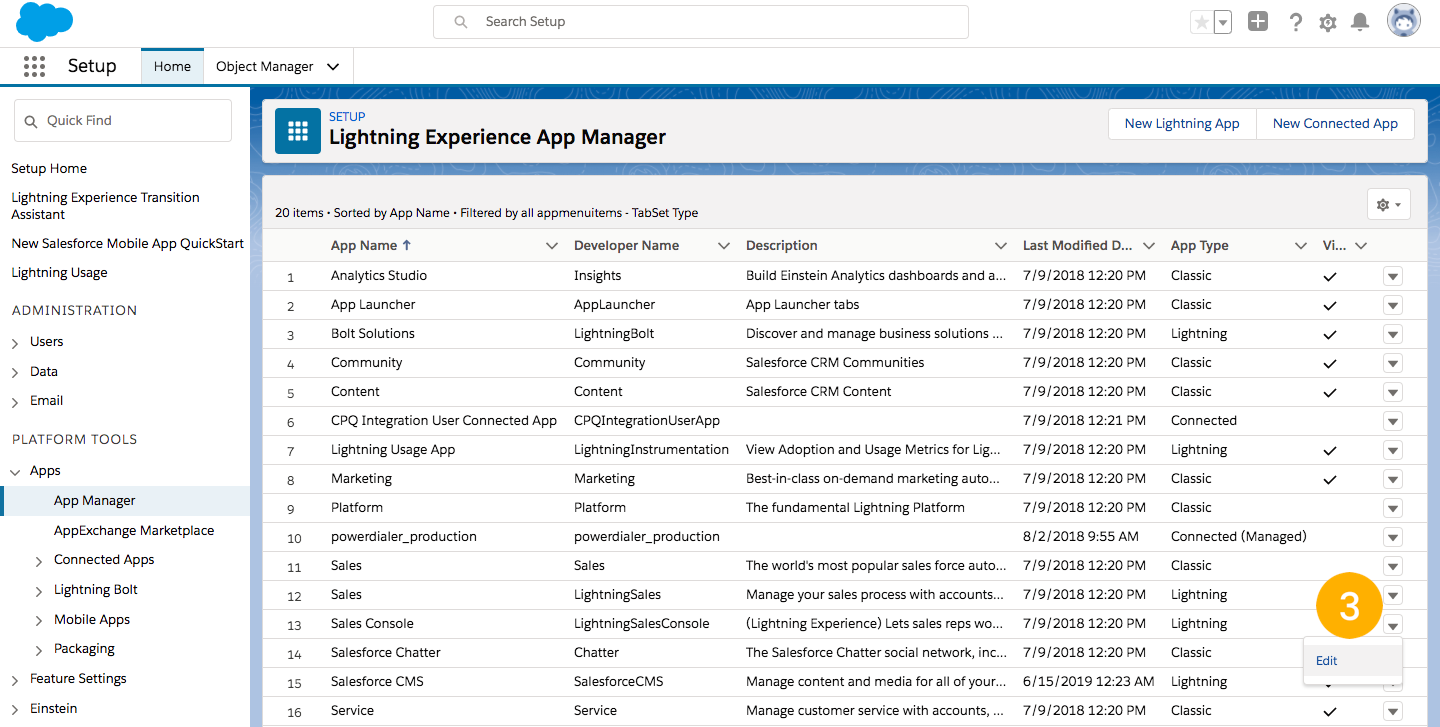Open row actions for powerdialer_production
The image size is (1440, 727).
(x=1392, y=538)
